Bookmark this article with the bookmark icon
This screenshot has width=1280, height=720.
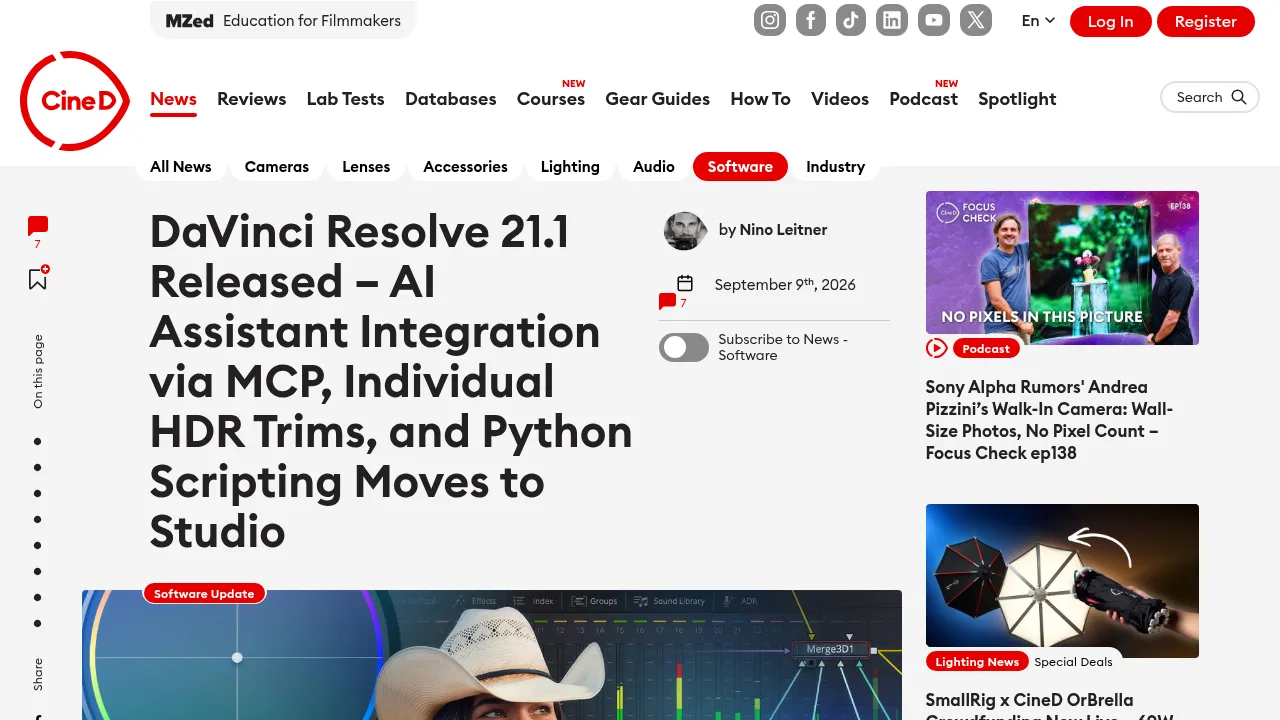(38, 279)
